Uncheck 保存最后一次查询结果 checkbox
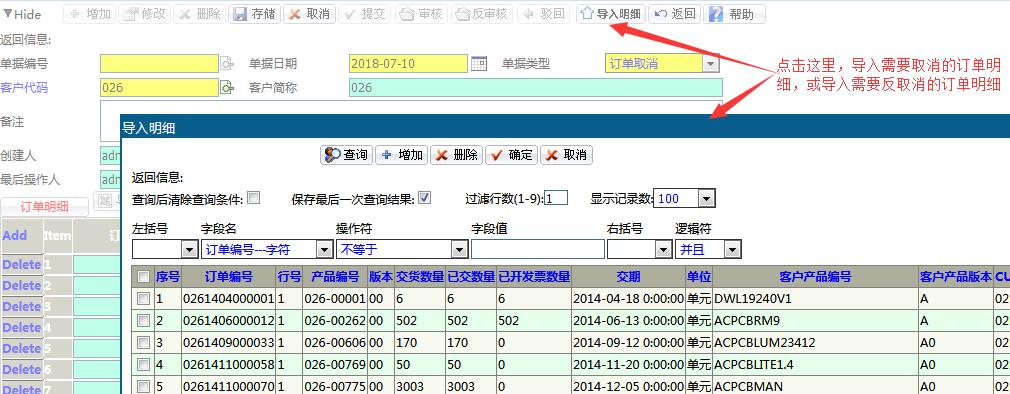This screenshot has height=394, width=1010. pos(424,198)
